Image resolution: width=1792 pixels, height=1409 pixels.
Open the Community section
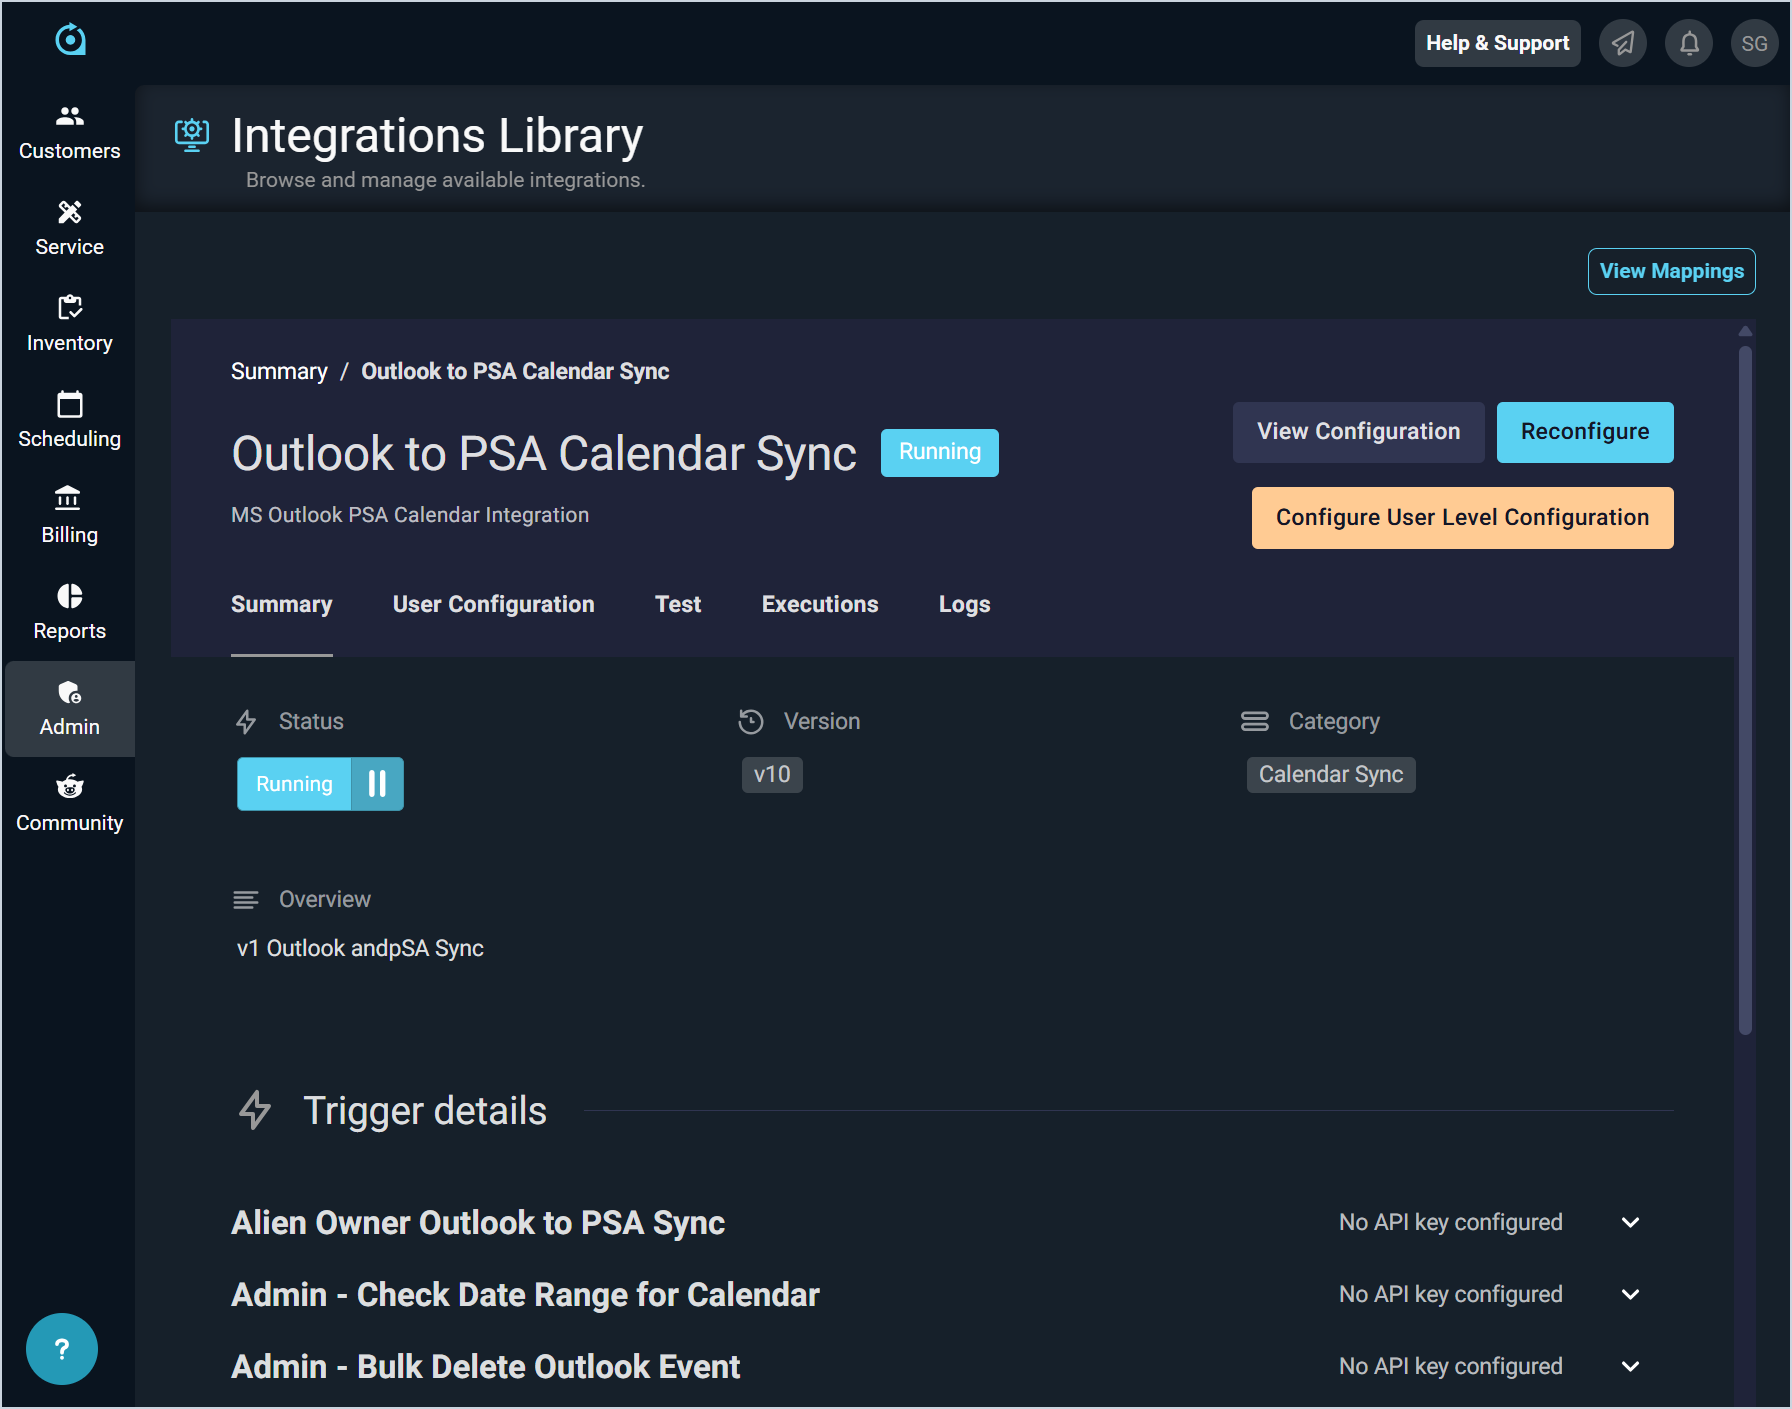[69, 805]
